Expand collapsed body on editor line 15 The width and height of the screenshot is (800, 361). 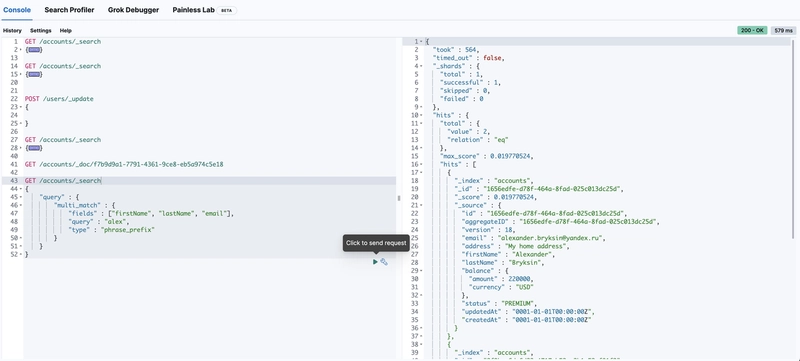pos(20,74)
